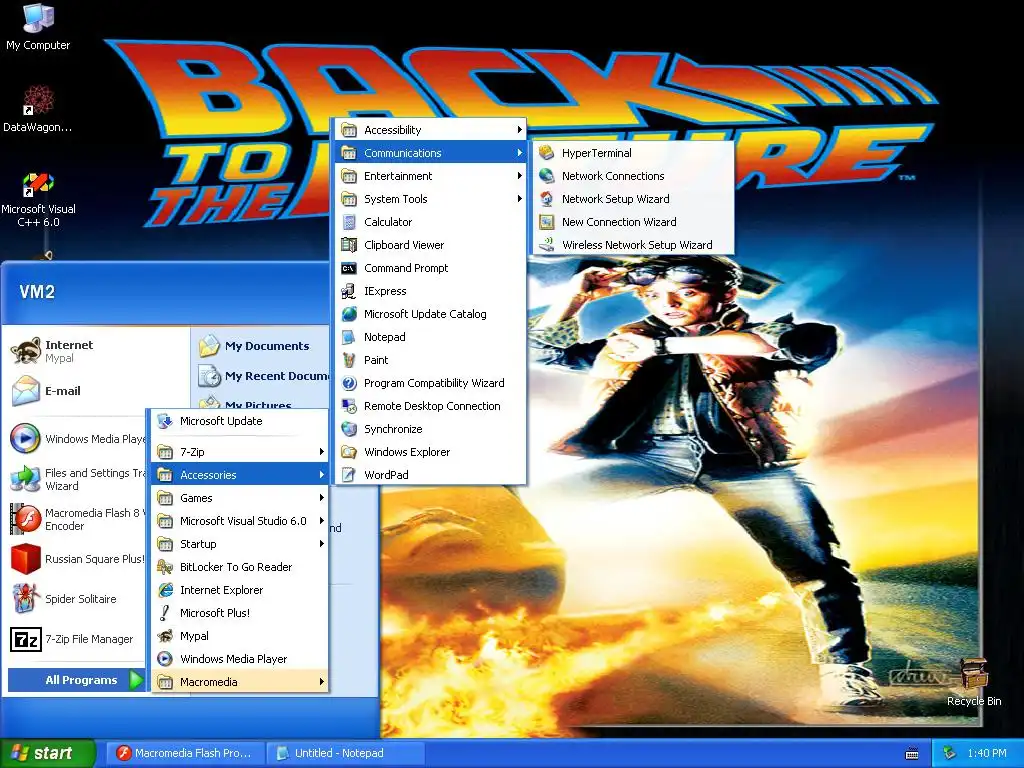Click the Windows Explorer icon
Image resolution: width=1024 pixels, height=768 pixels.
point(349,452)
